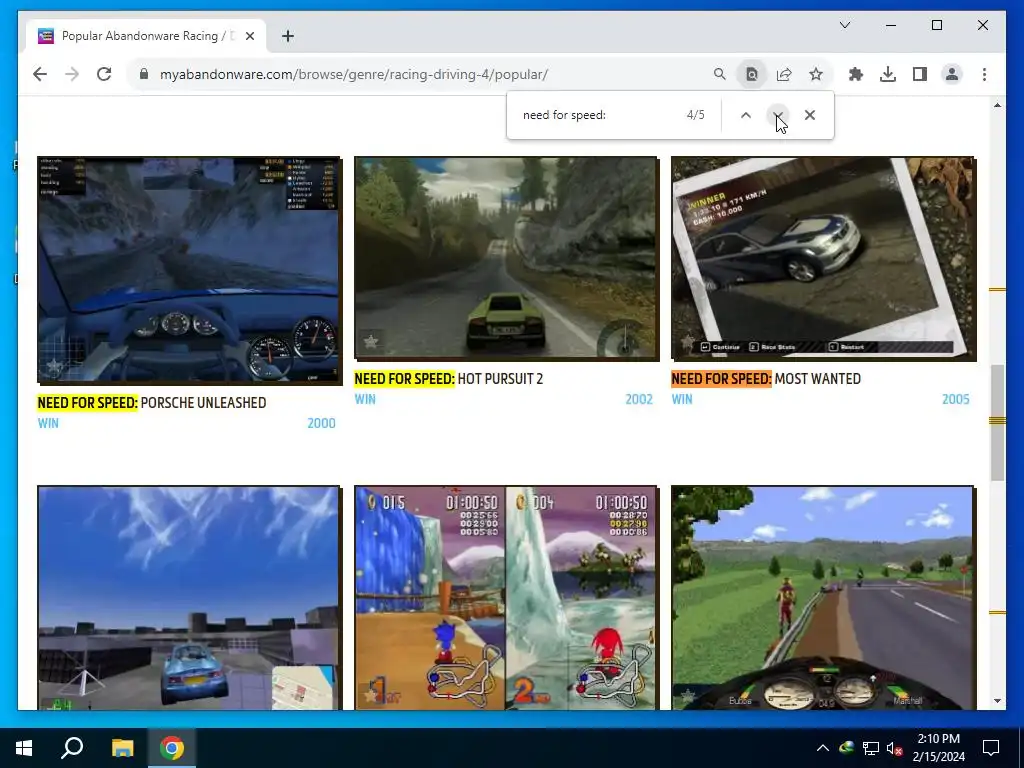Open the blue car city game thumbnail
The height and width of the screenshot is (768, 1024).
[x=189, y=598]
